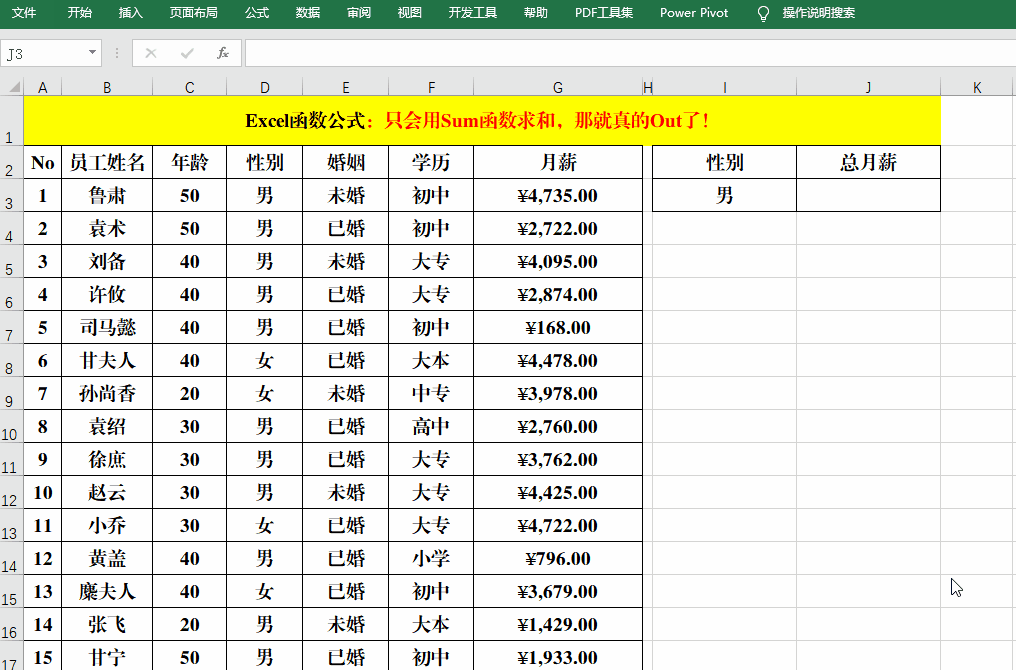Image resolution: width=1016 pixels, height=670 pixels.
Task: Select column C header
Action: pyautogui.click(x=189, y=87)
